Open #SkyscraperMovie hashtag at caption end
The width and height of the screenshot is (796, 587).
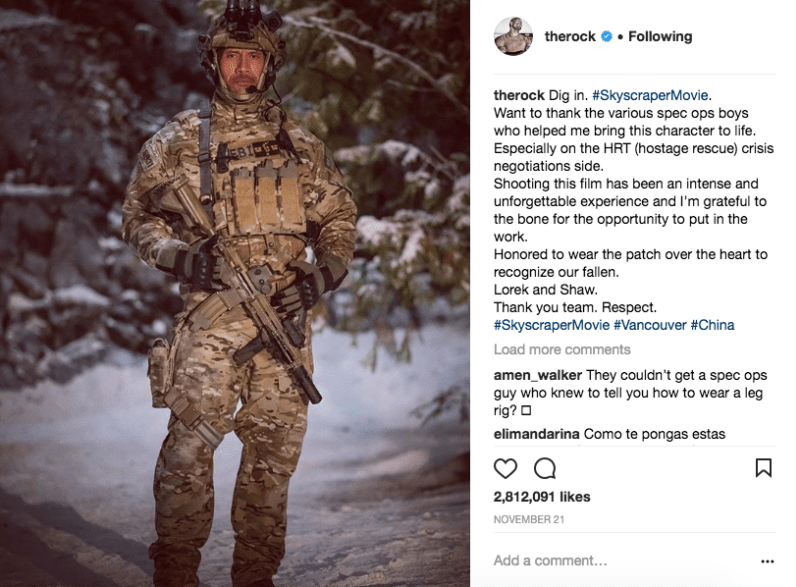[x=552, y=325]
